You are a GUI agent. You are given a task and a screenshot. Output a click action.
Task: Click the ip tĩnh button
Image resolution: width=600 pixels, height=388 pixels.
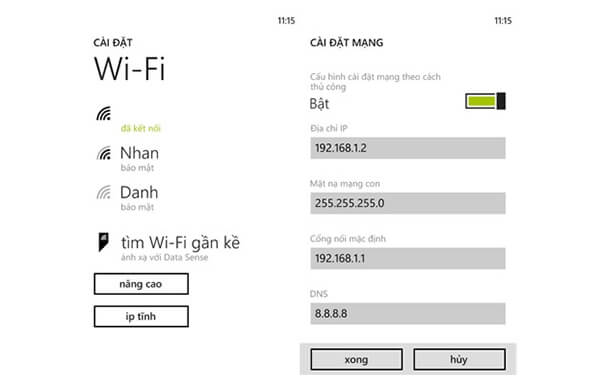click(141, 316)
